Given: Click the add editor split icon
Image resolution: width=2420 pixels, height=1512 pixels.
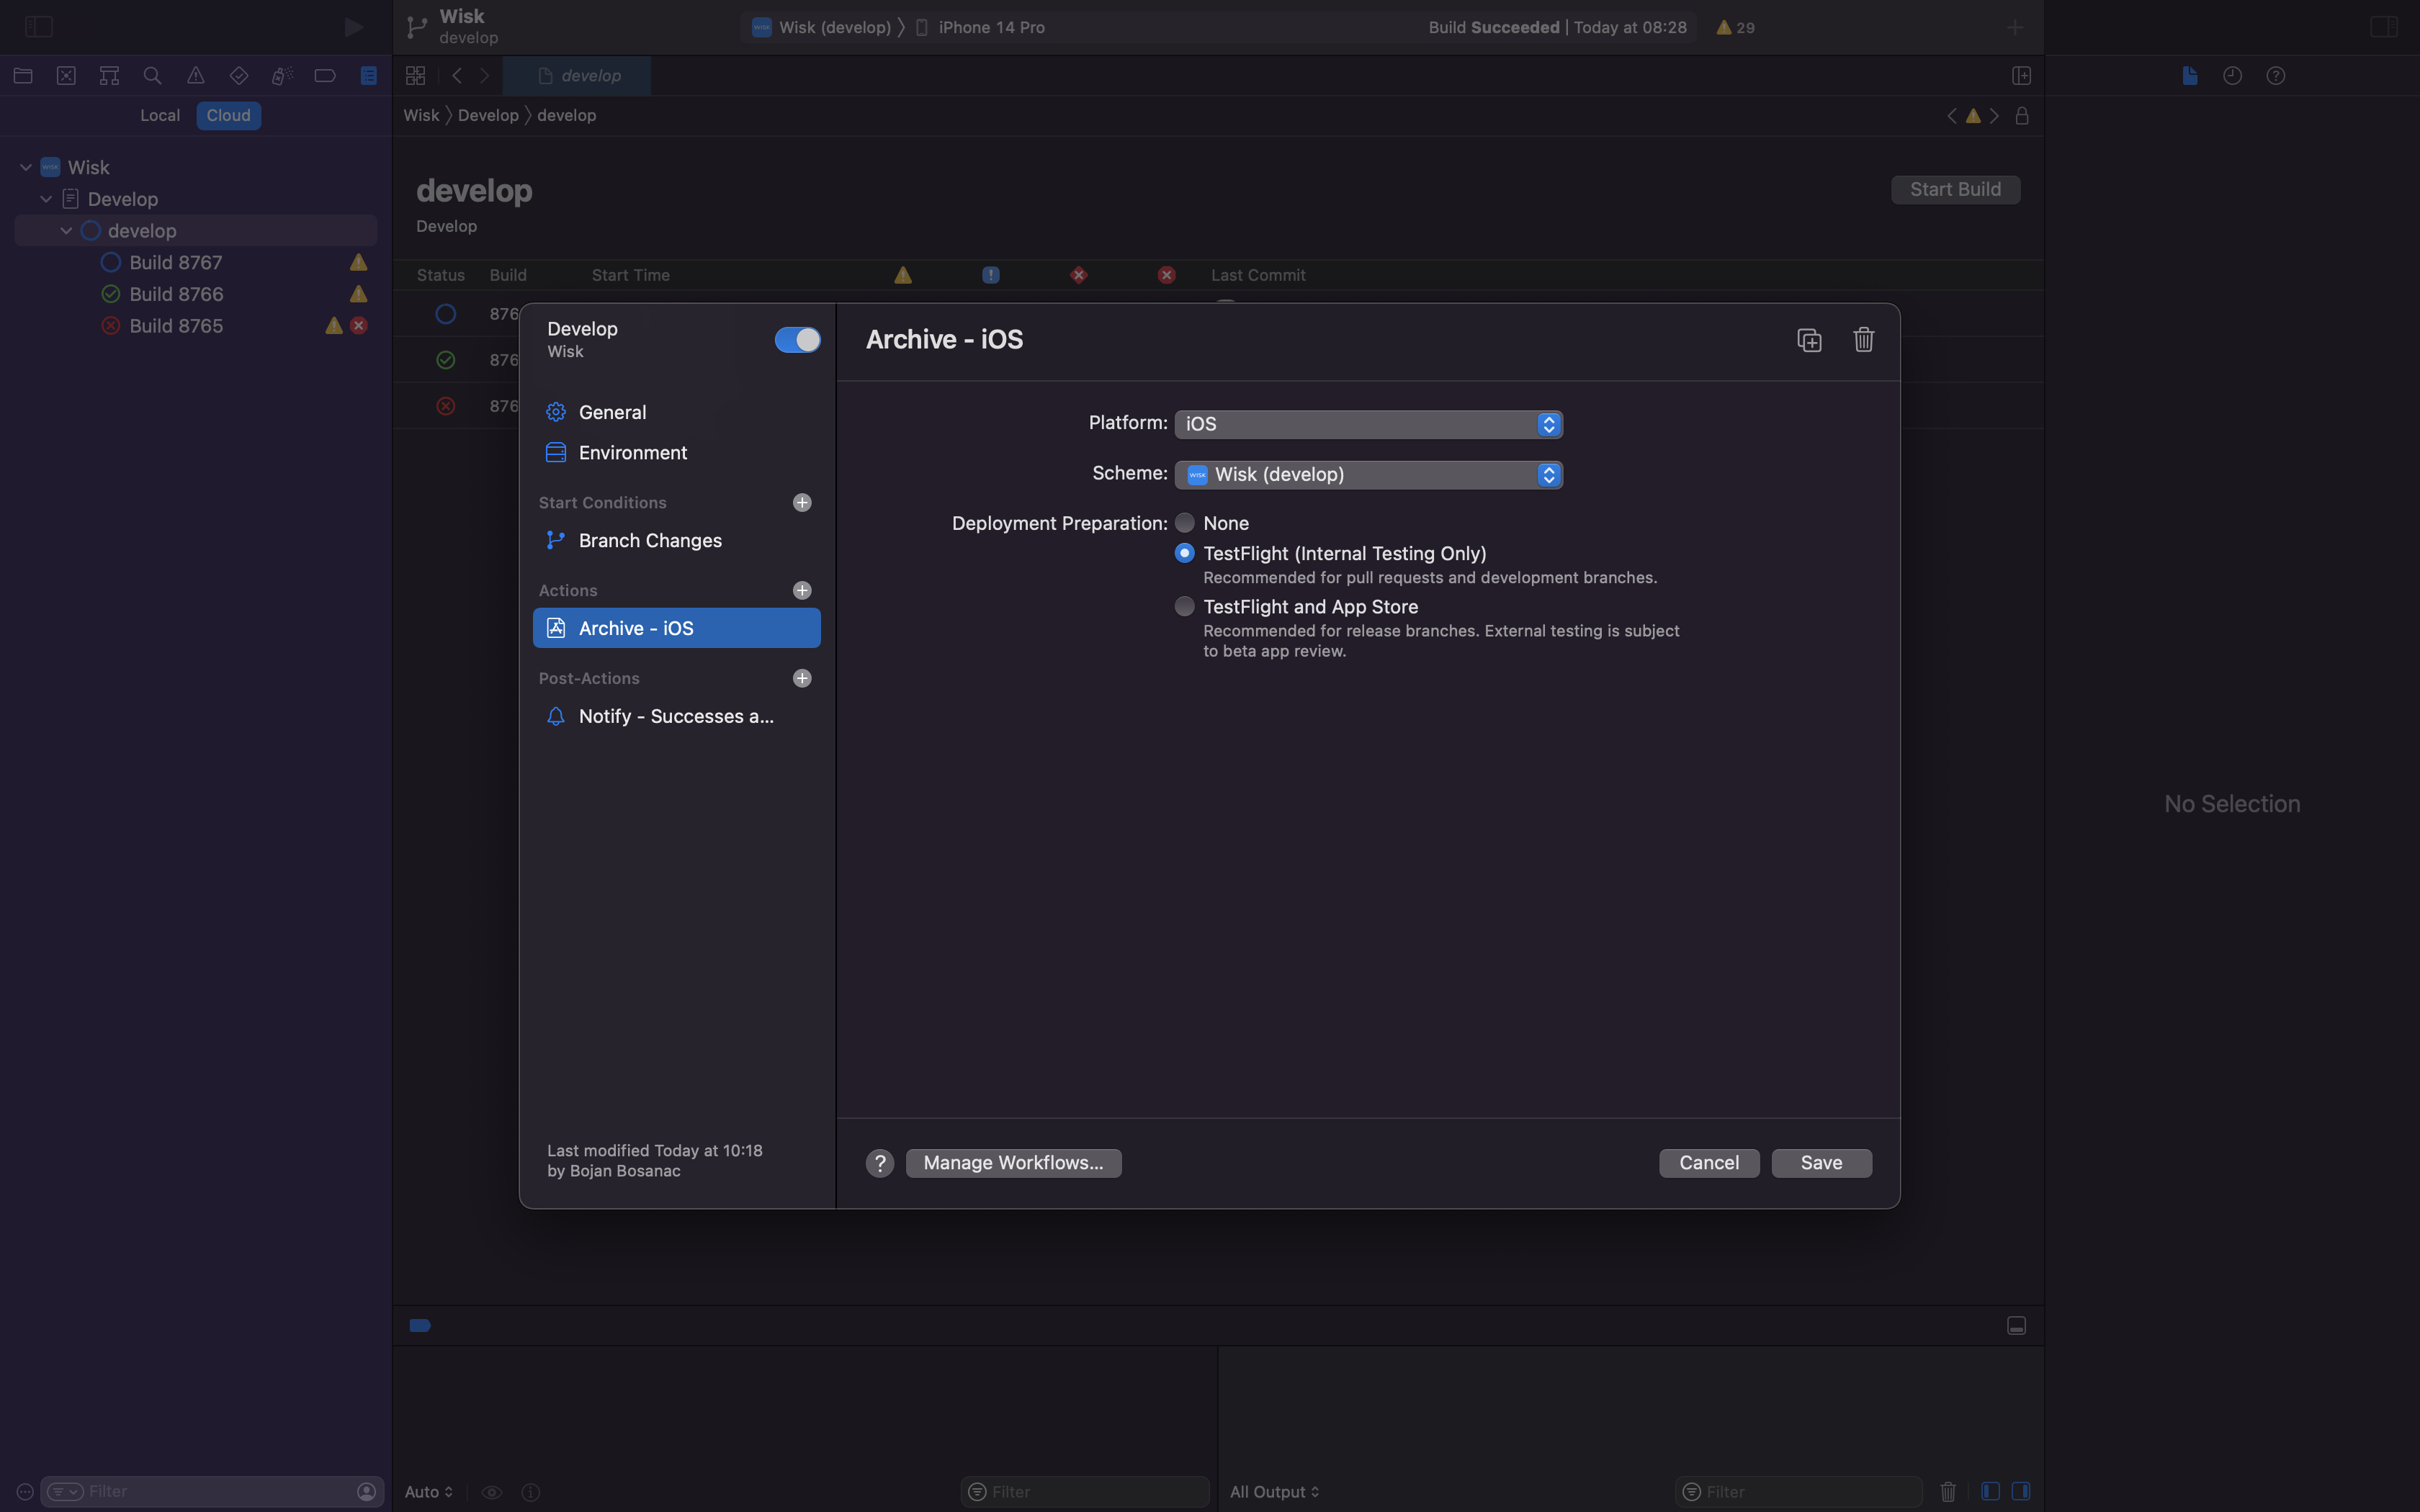Looking at the screenshot, I should 2021,76.
